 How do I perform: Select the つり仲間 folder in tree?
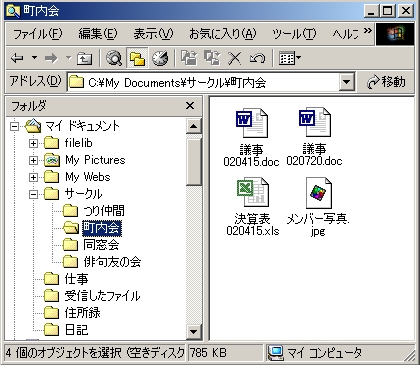point(104,211)
